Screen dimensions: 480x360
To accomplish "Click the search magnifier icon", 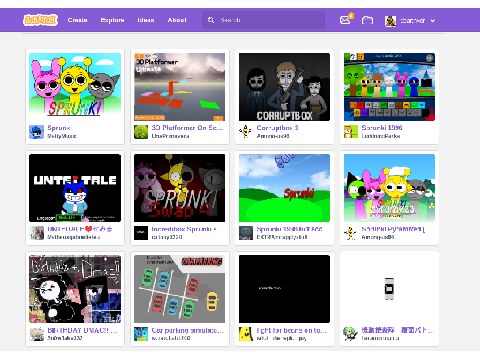I will coord(211,20).
